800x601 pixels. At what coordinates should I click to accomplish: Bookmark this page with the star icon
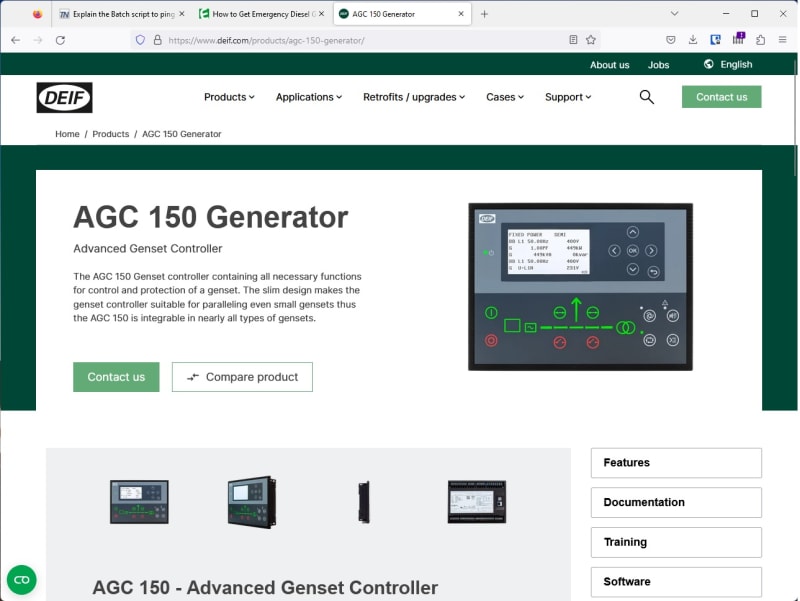pyautogui.click(x=591, y=40)
